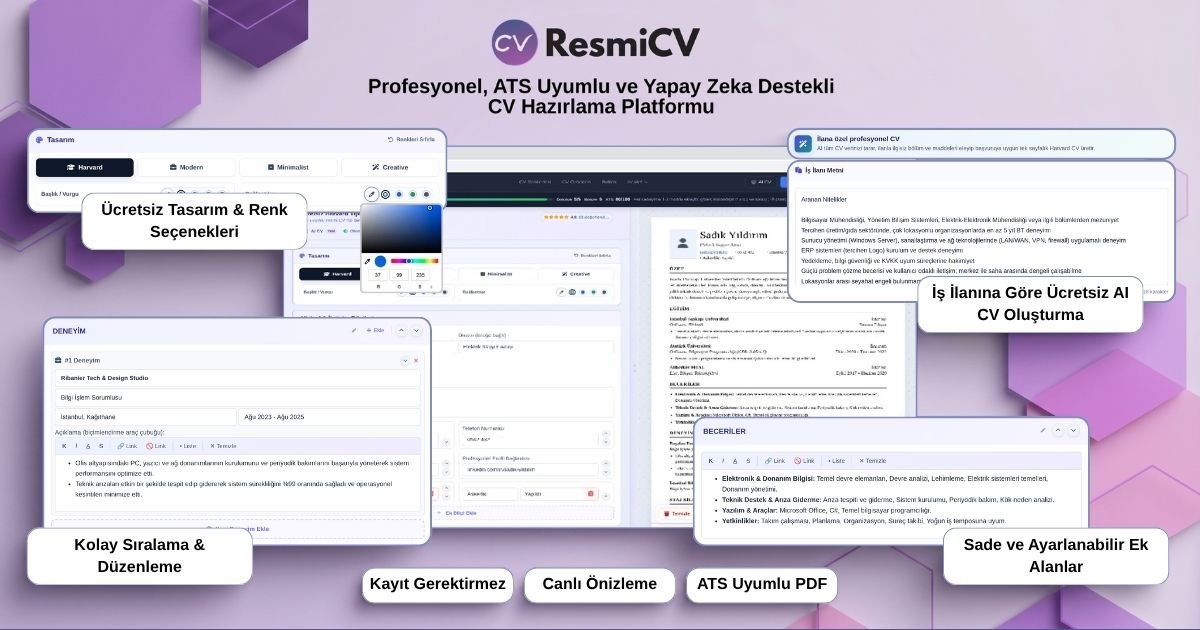1200x630 pixels.
Task: Pick the green preset colour dot
Action: (413, 194)
